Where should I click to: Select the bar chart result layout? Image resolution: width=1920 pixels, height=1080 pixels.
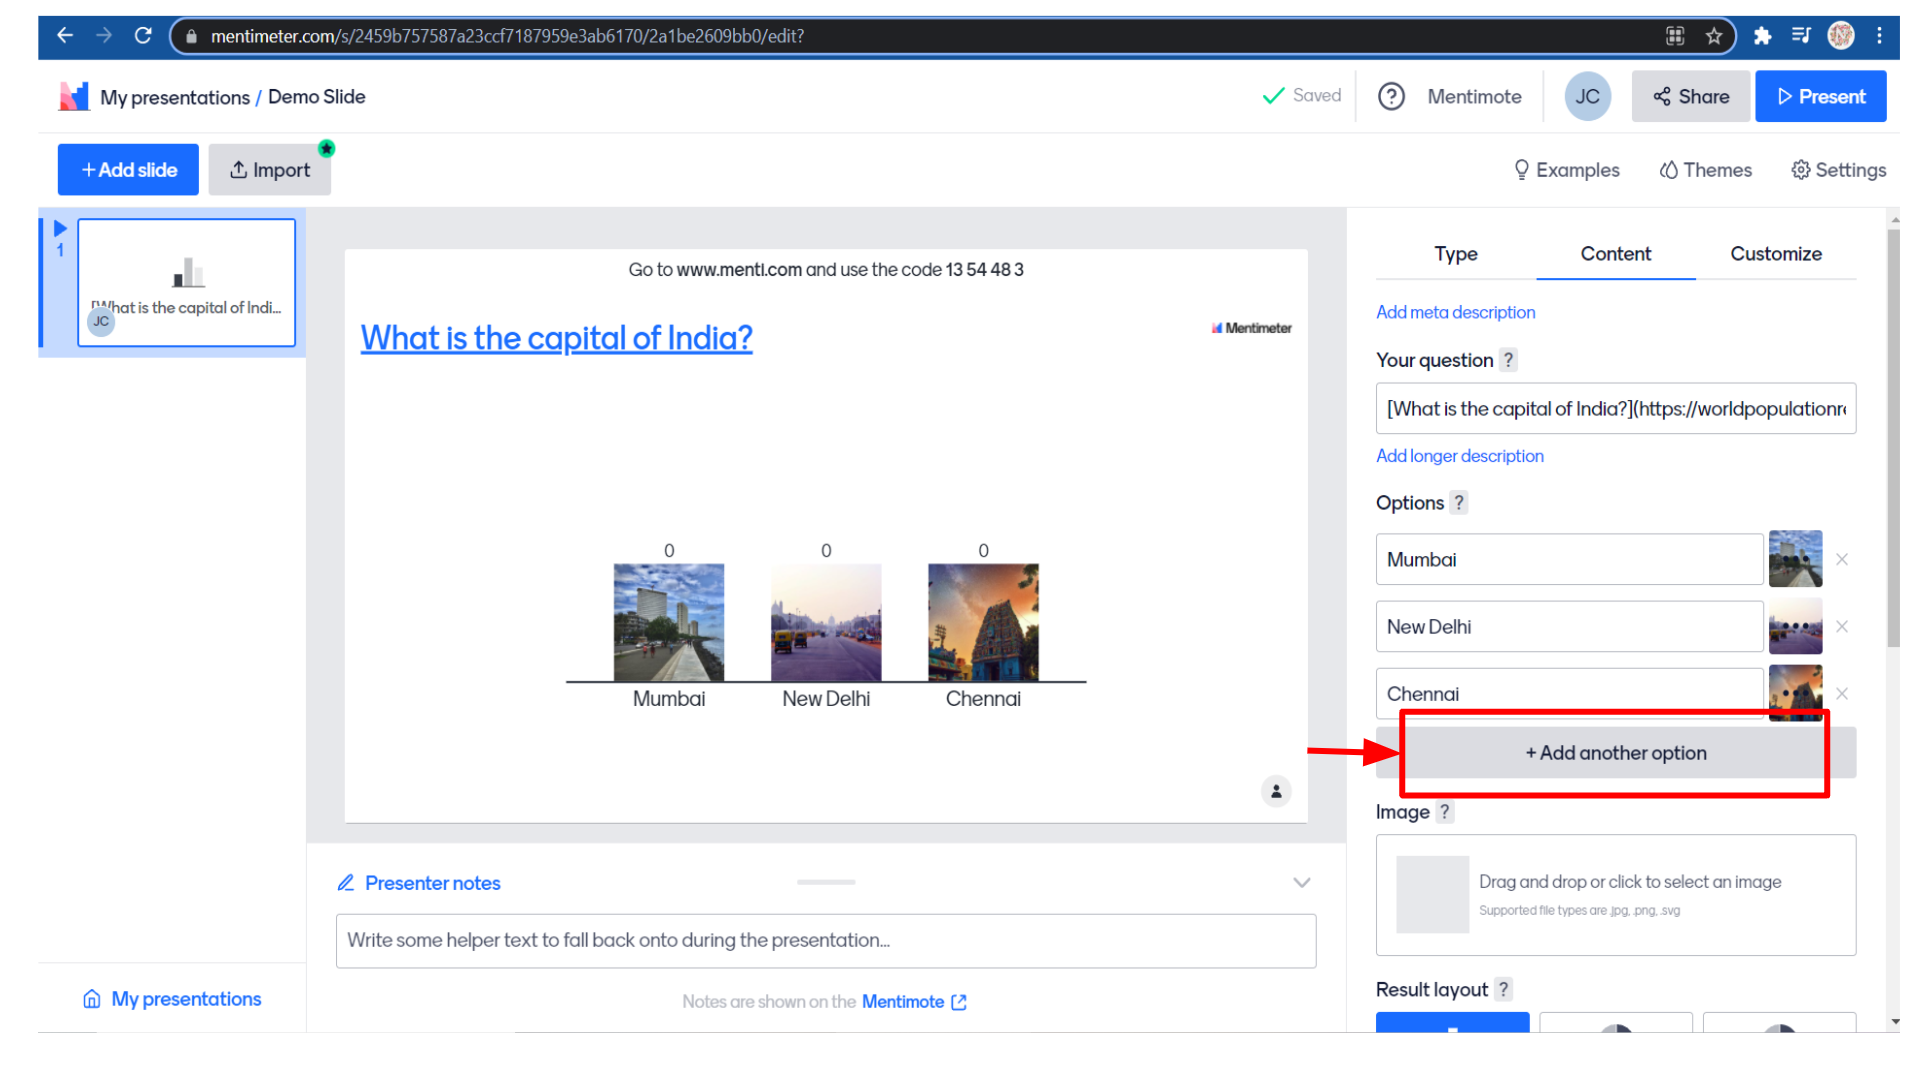1452,1022
